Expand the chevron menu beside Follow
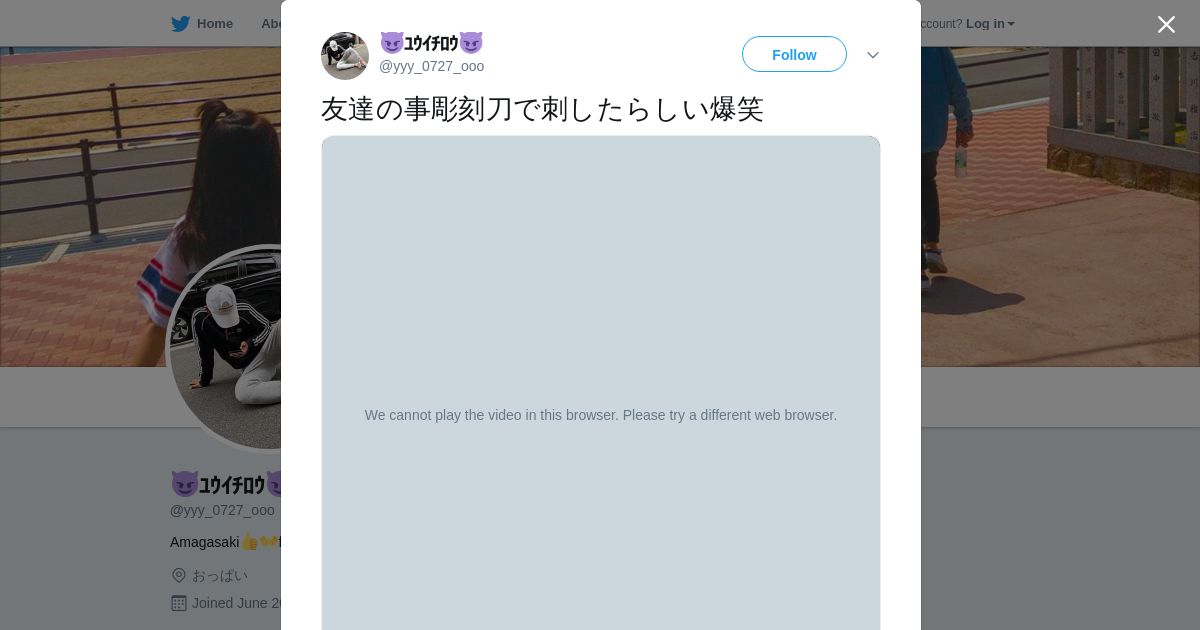 (x=873, y=55)
